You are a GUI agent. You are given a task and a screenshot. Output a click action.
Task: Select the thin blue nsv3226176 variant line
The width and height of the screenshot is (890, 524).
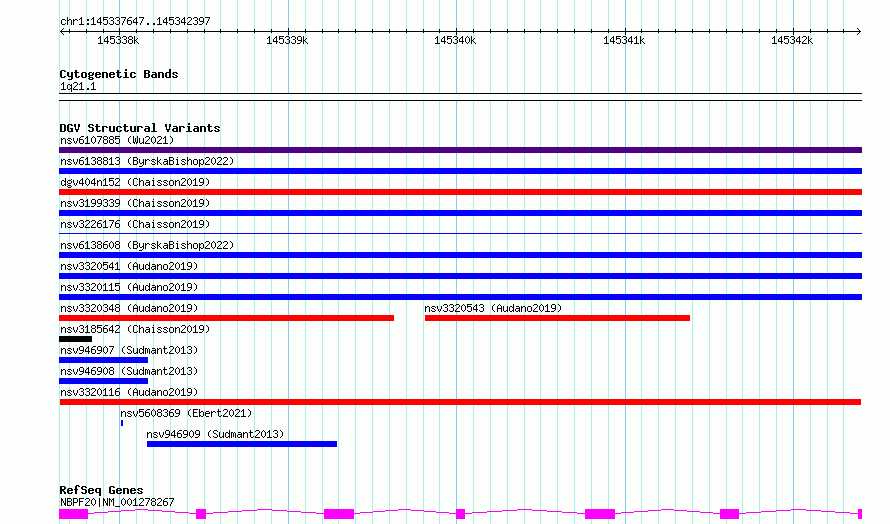click(x=460, y=233)
